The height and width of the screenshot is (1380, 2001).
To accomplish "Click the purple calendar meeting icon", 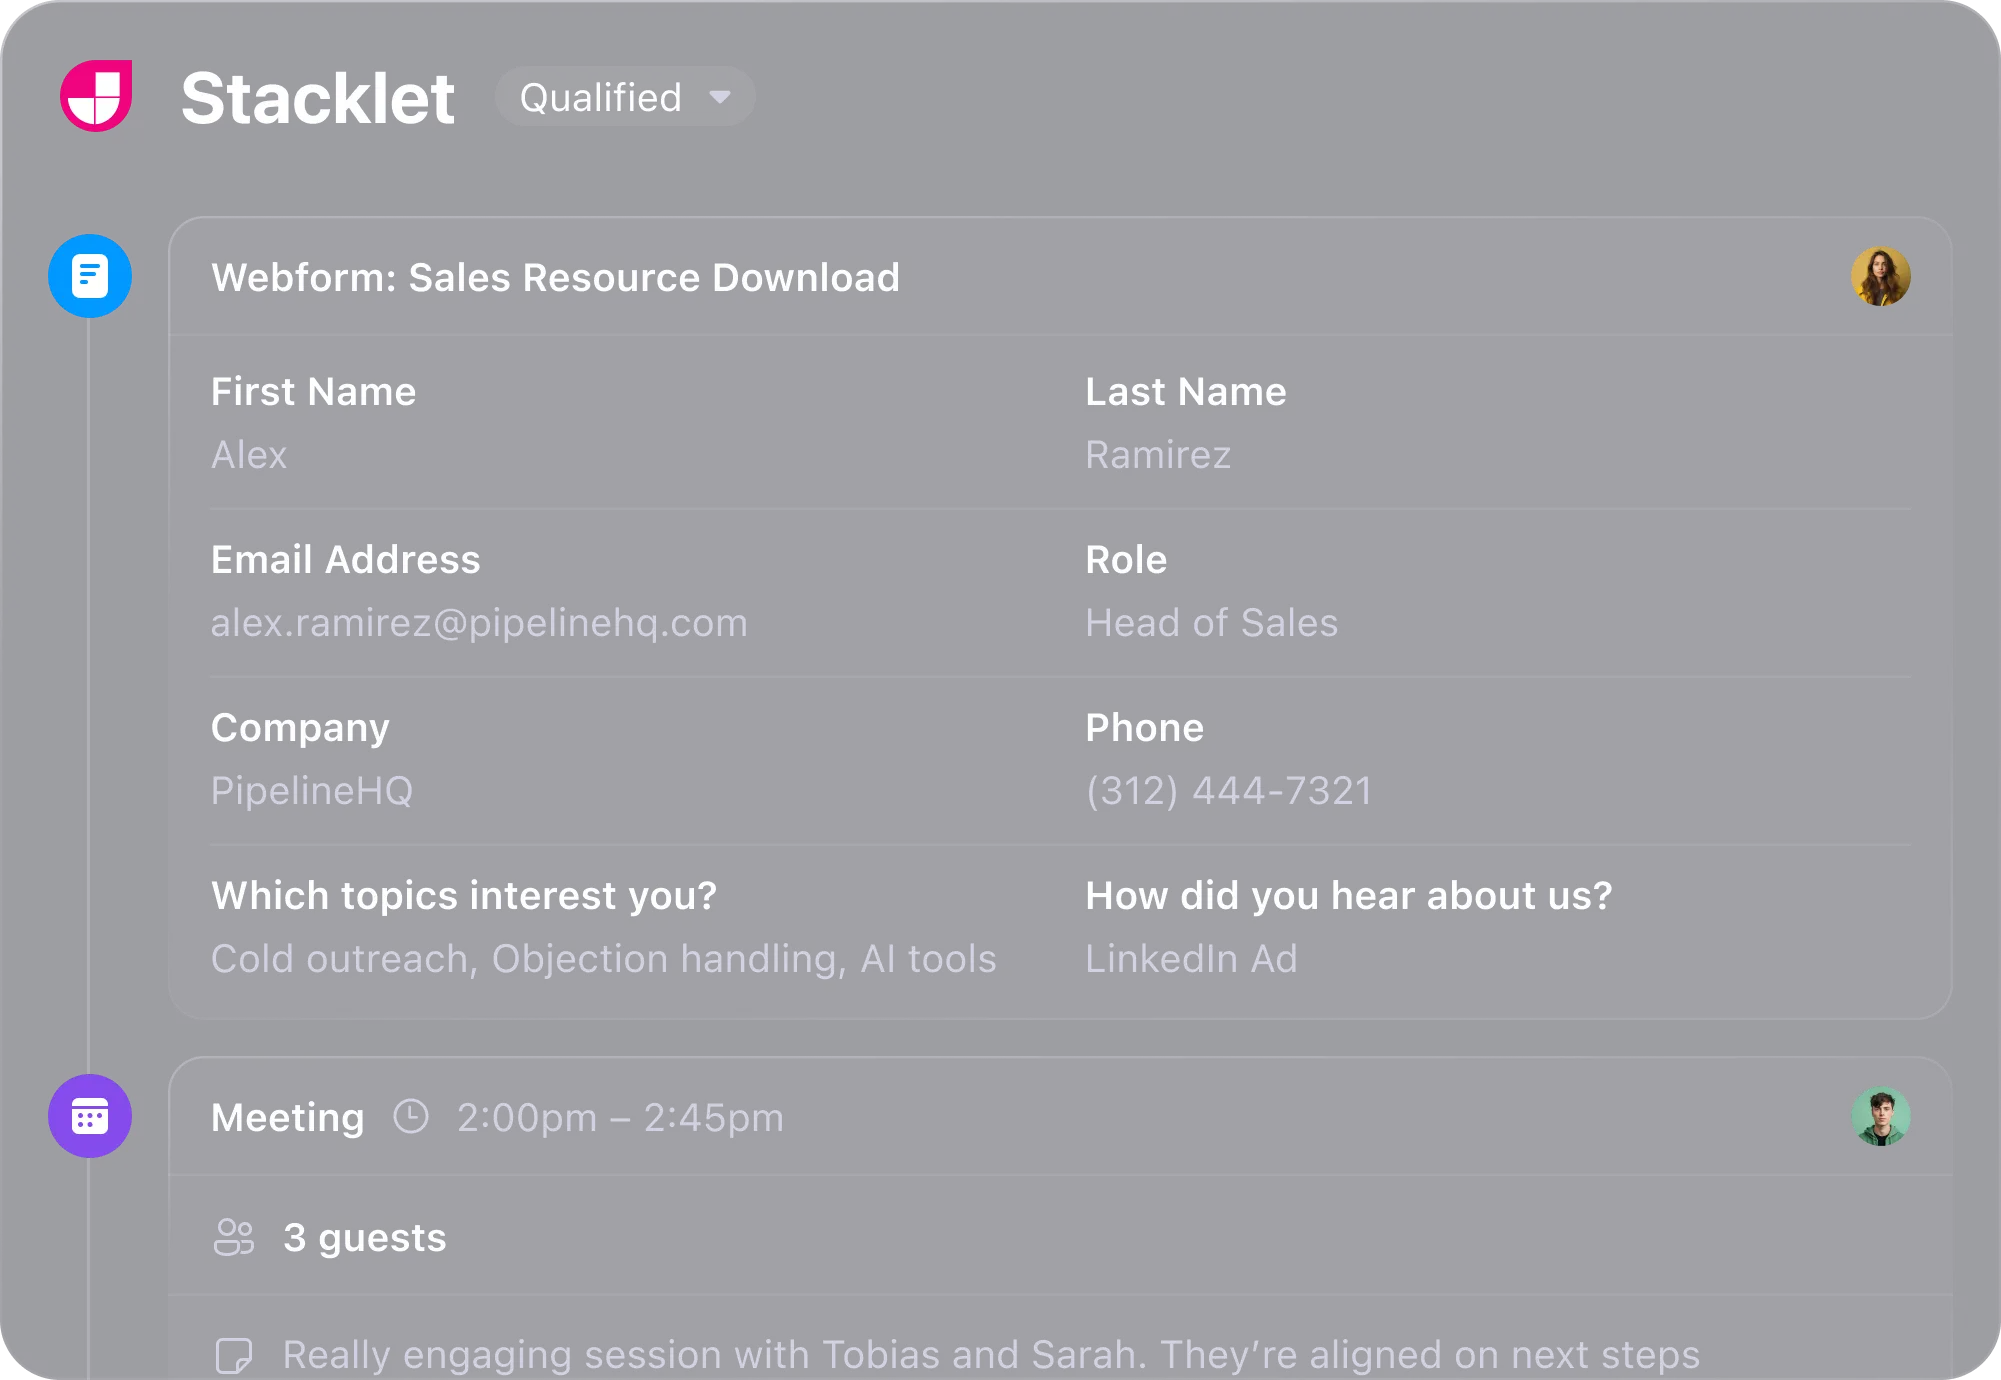I will point(90,1116).
